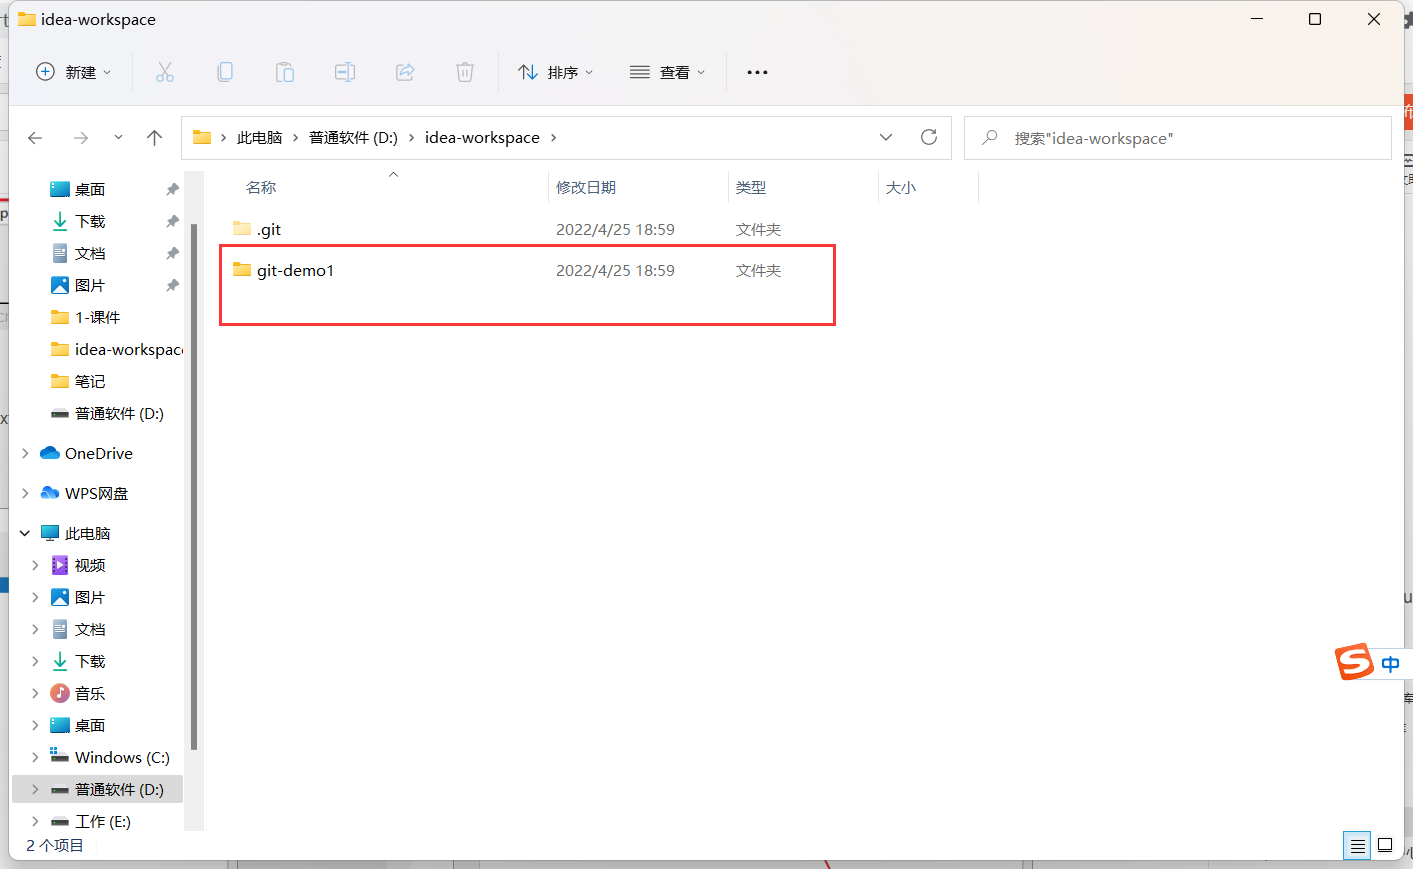This screenshot has width=1413, height=869.
Task: Switch to large icons view layout
Action: pos(1385,845)
